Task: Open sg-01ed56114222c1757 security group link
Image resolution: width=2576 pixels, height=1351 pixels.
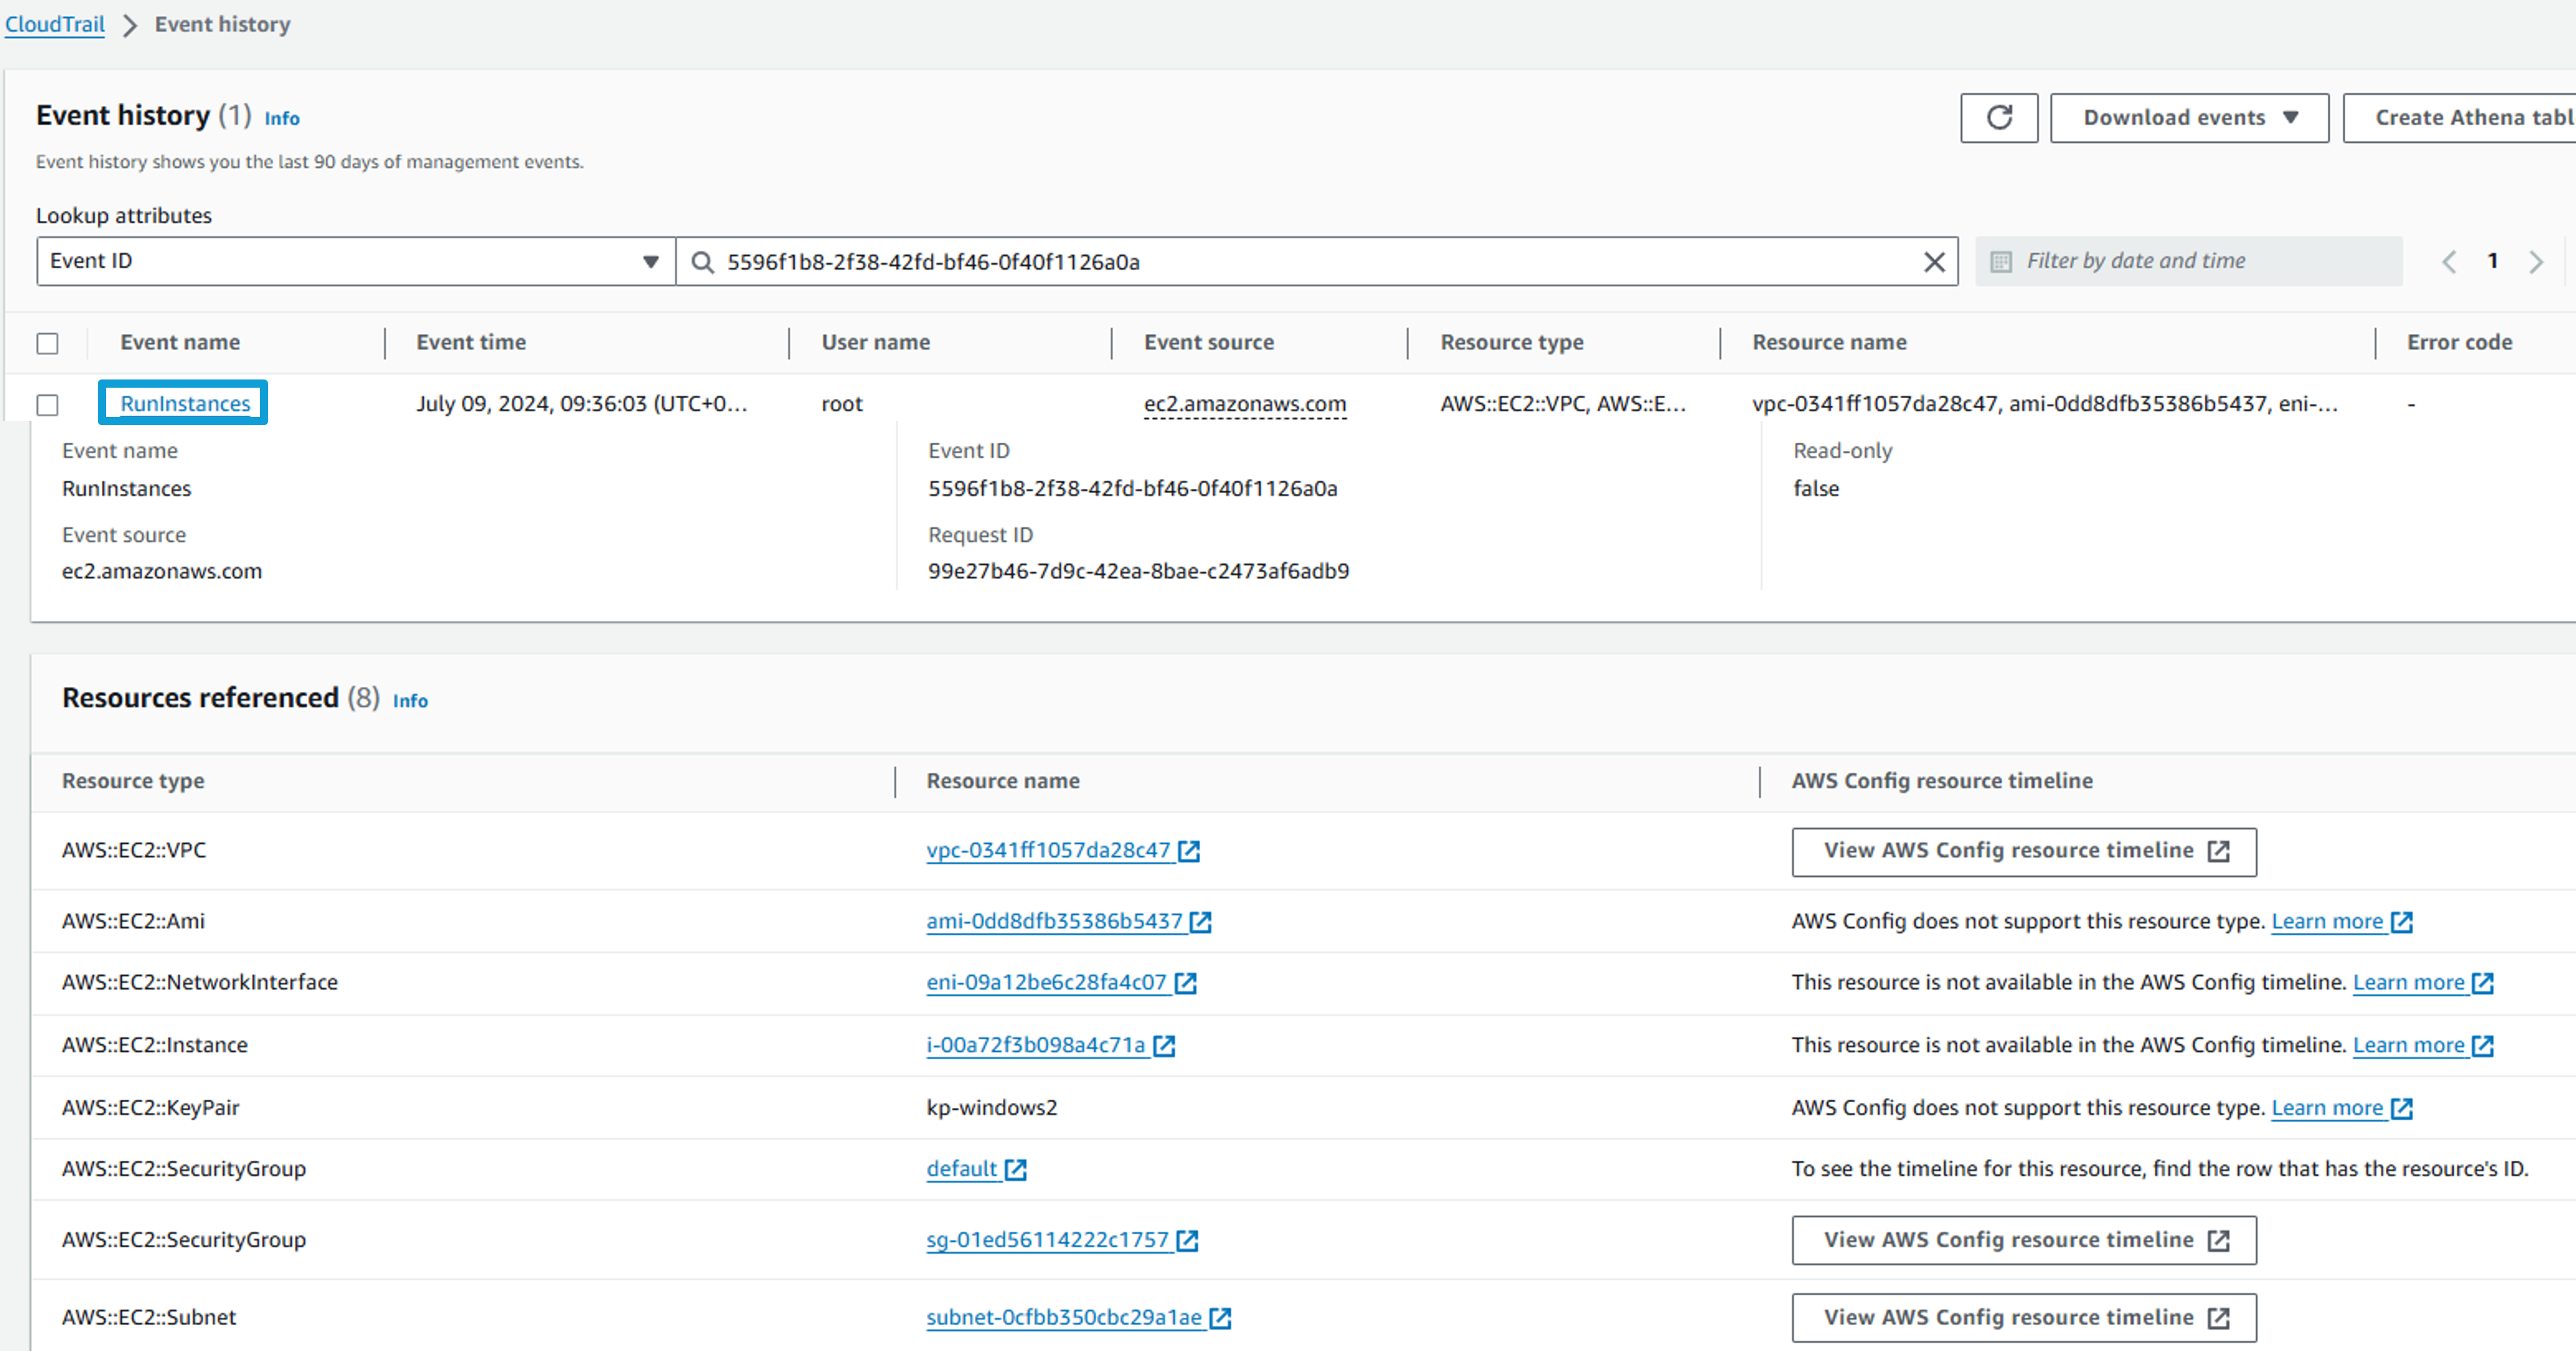Action: (x=1047, y=1240)
